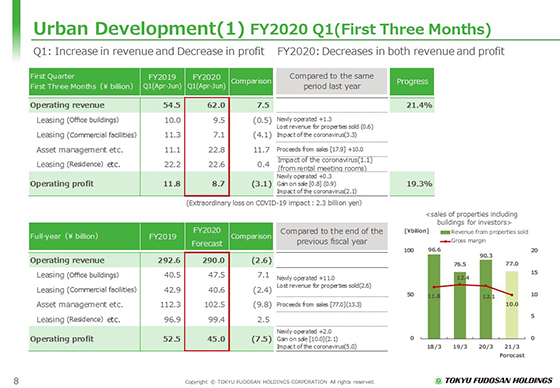Click the 99.4 residence leasing forecast
The image size is (560, 388).
point(217,319)
